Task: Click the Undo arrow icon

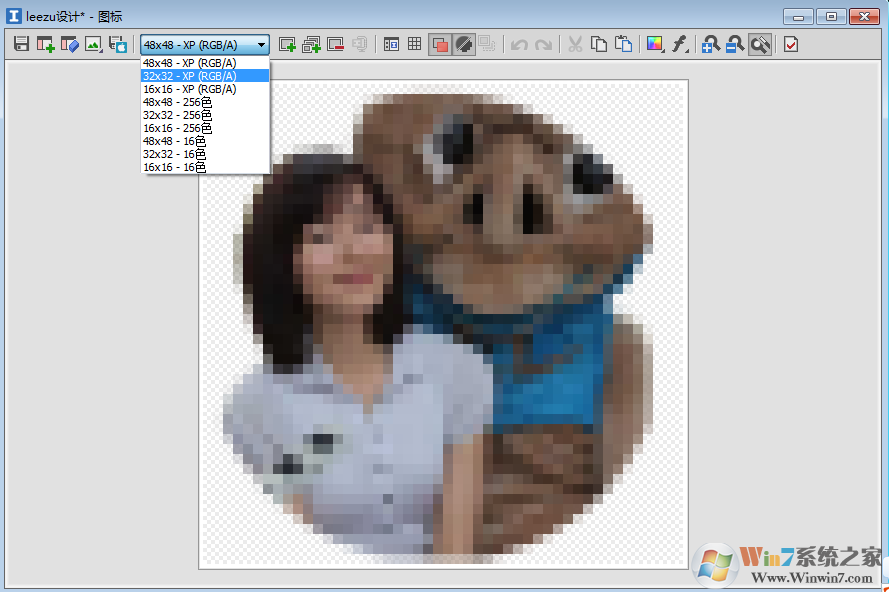Action: click(x=519, y=44)
